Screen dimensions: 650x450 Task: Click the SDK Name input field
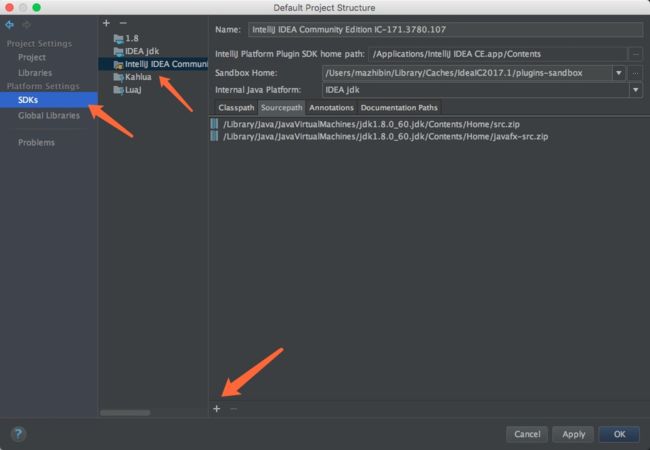pos(445,29)
